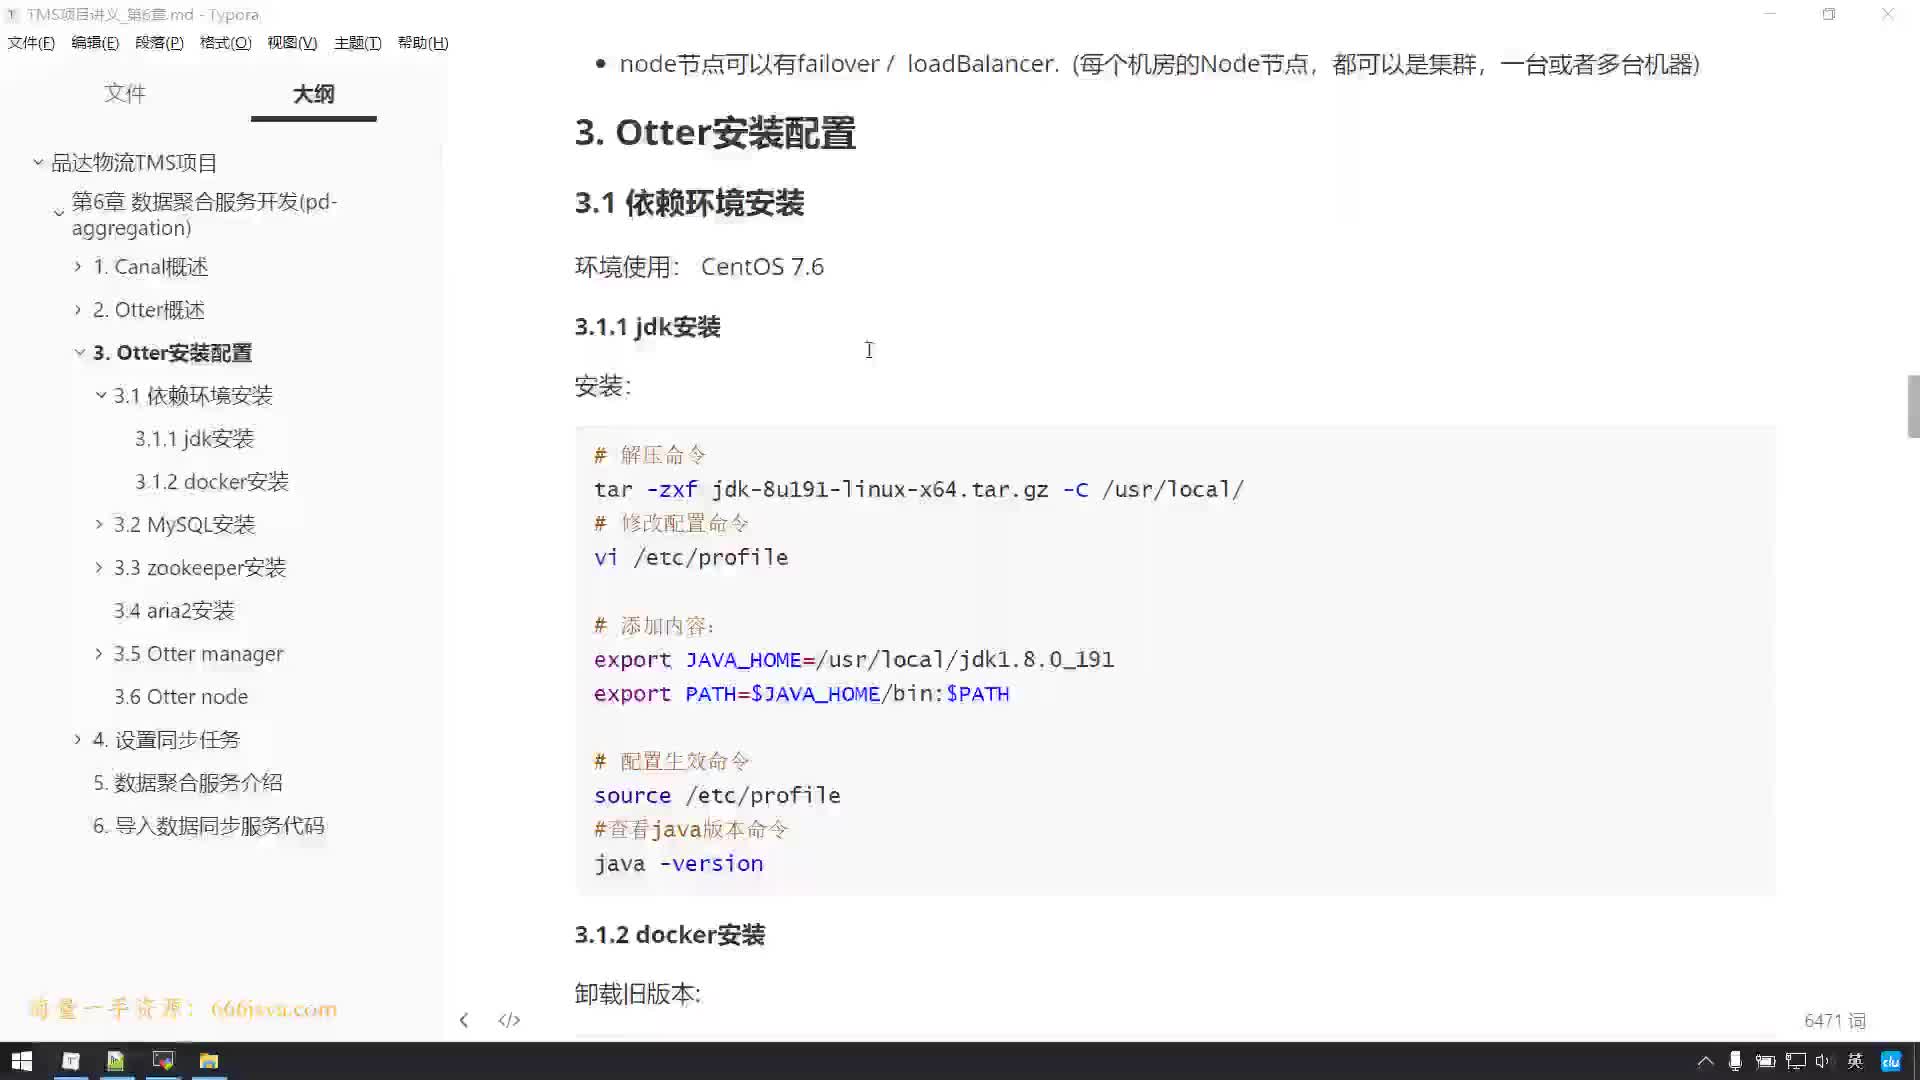Jump to 3.1.2 docker安装 in outline
The width and height of the screenshot is (1920, 1080).
(212, 481)
